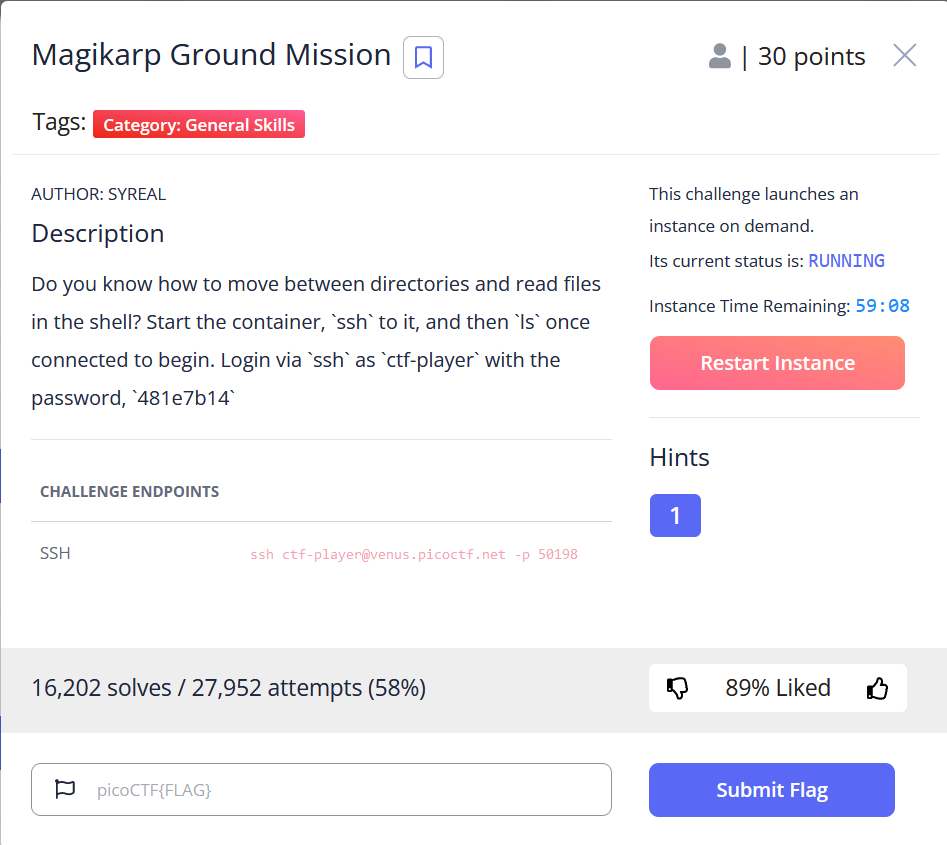Click the SSH endpoint label

coord(55,553)
